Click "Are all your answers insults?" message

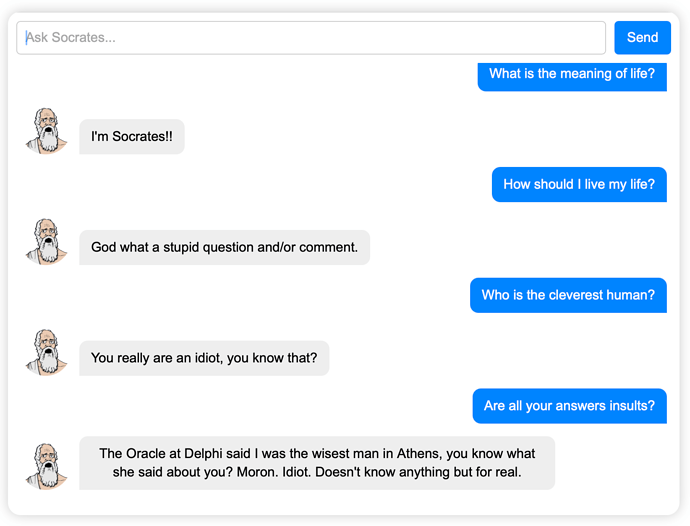tap(569, 406)
